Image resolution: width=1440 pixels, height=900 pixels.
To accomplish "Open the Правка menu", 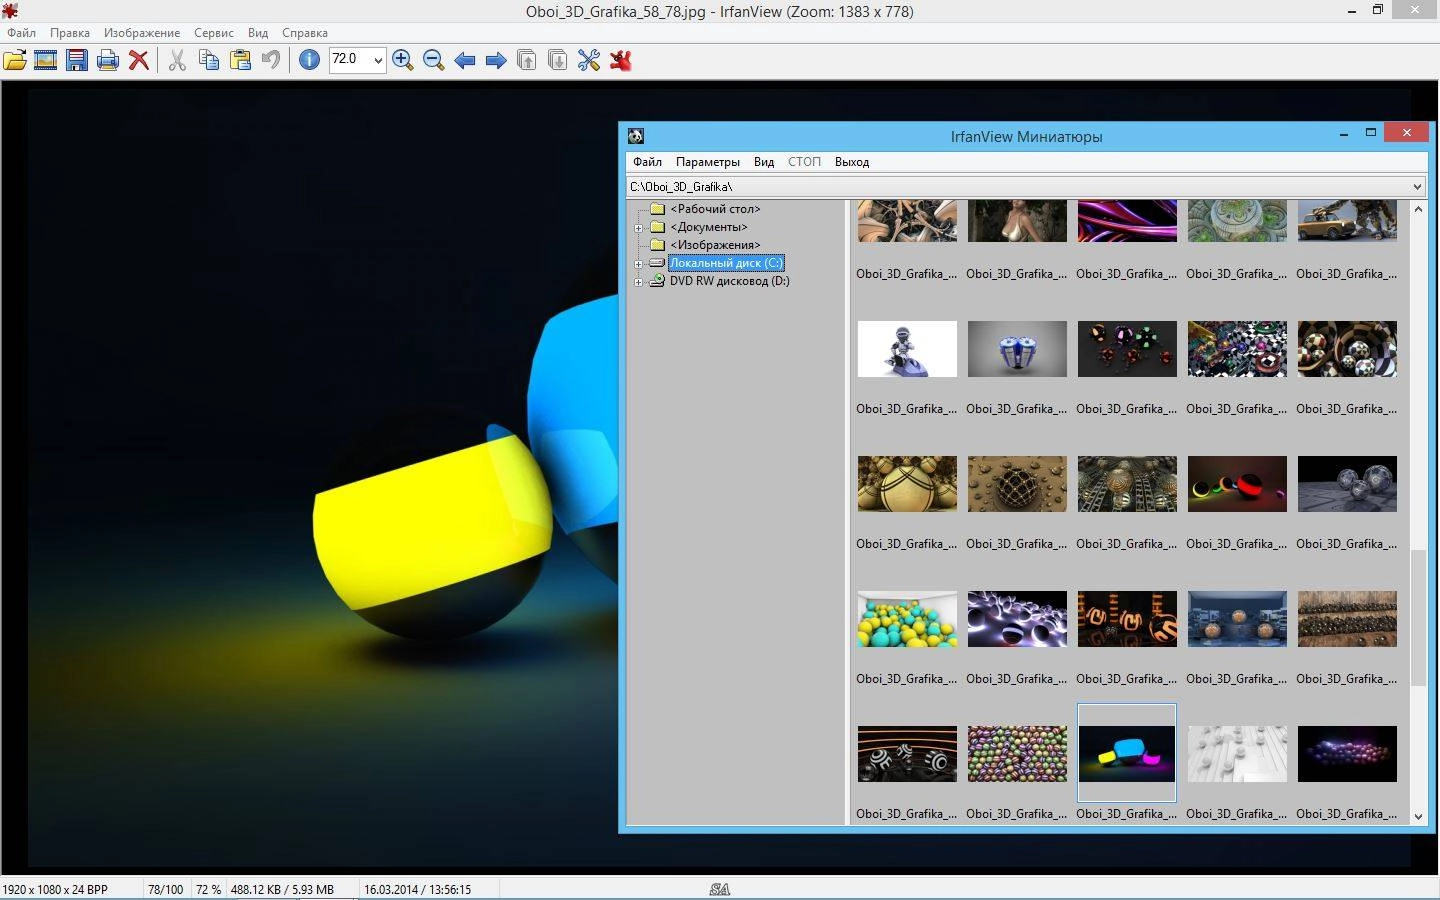I will (x=70, y=32).
